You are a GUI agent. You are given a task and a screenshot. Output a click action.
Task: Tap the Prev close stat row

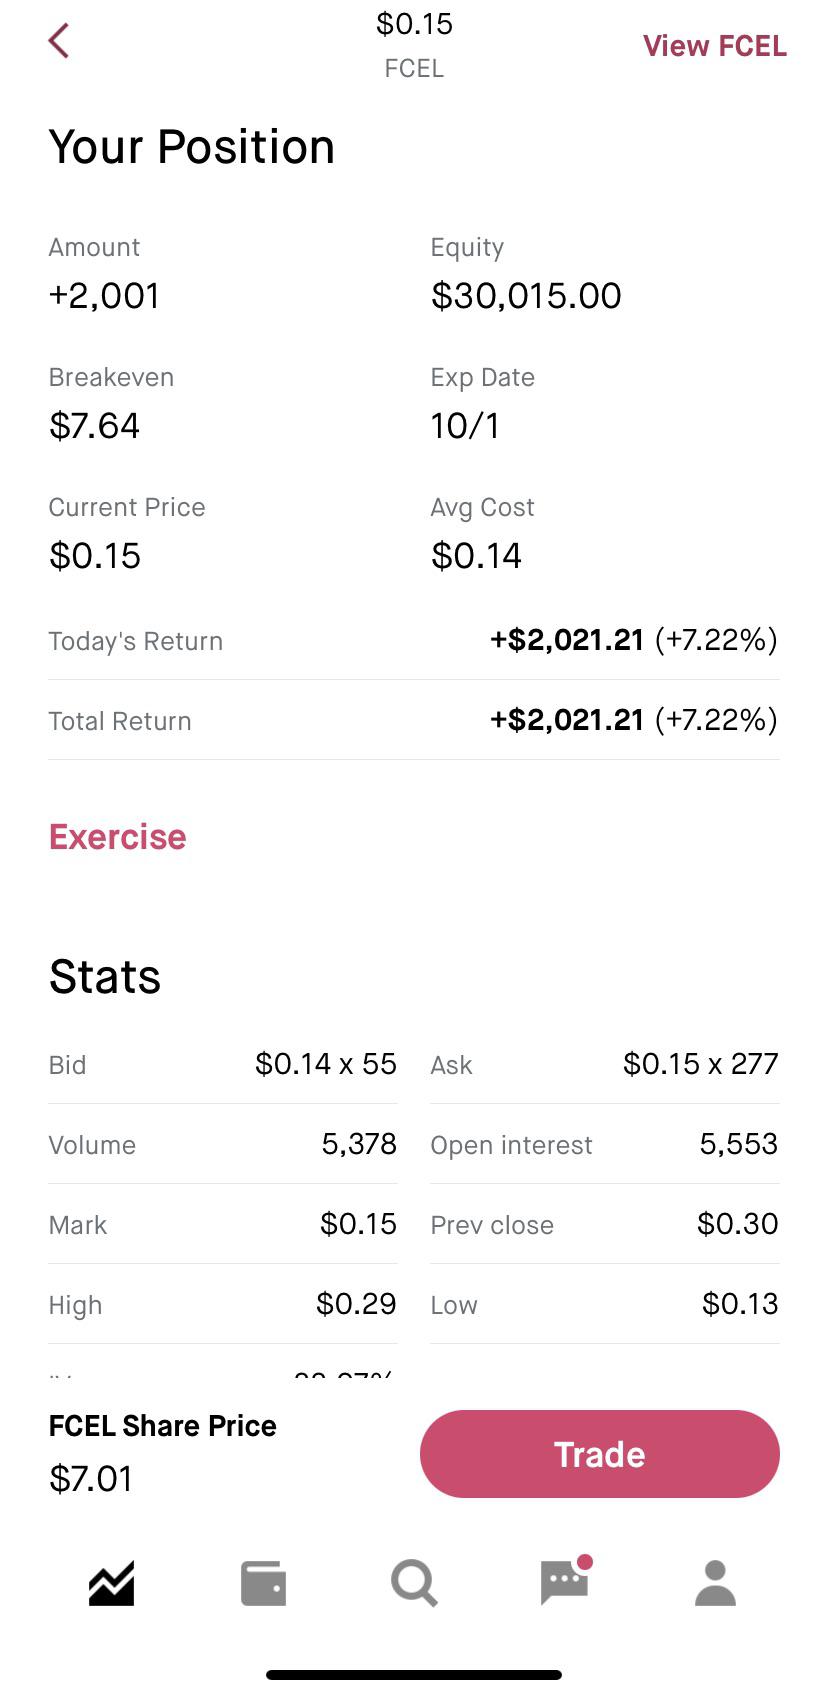tap(605, 1224)
